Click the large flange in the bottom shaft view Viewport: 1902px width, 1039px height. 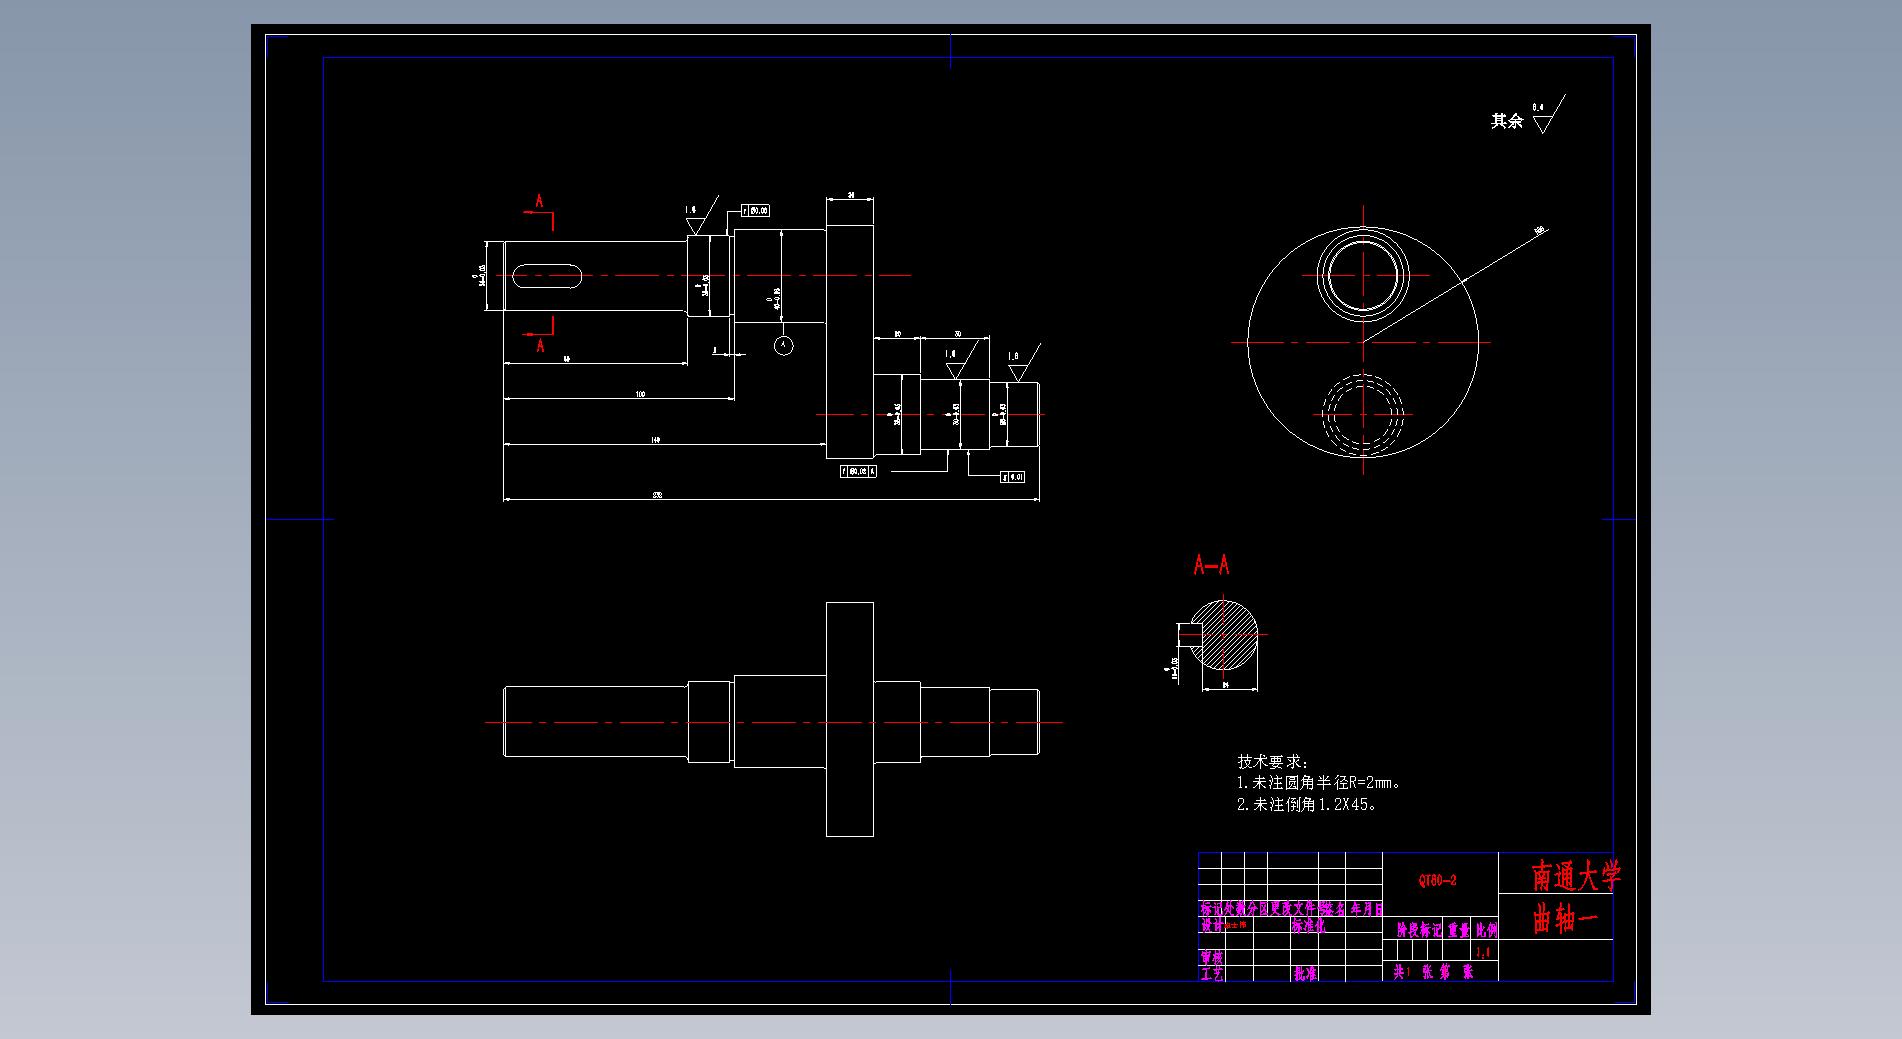849,719
